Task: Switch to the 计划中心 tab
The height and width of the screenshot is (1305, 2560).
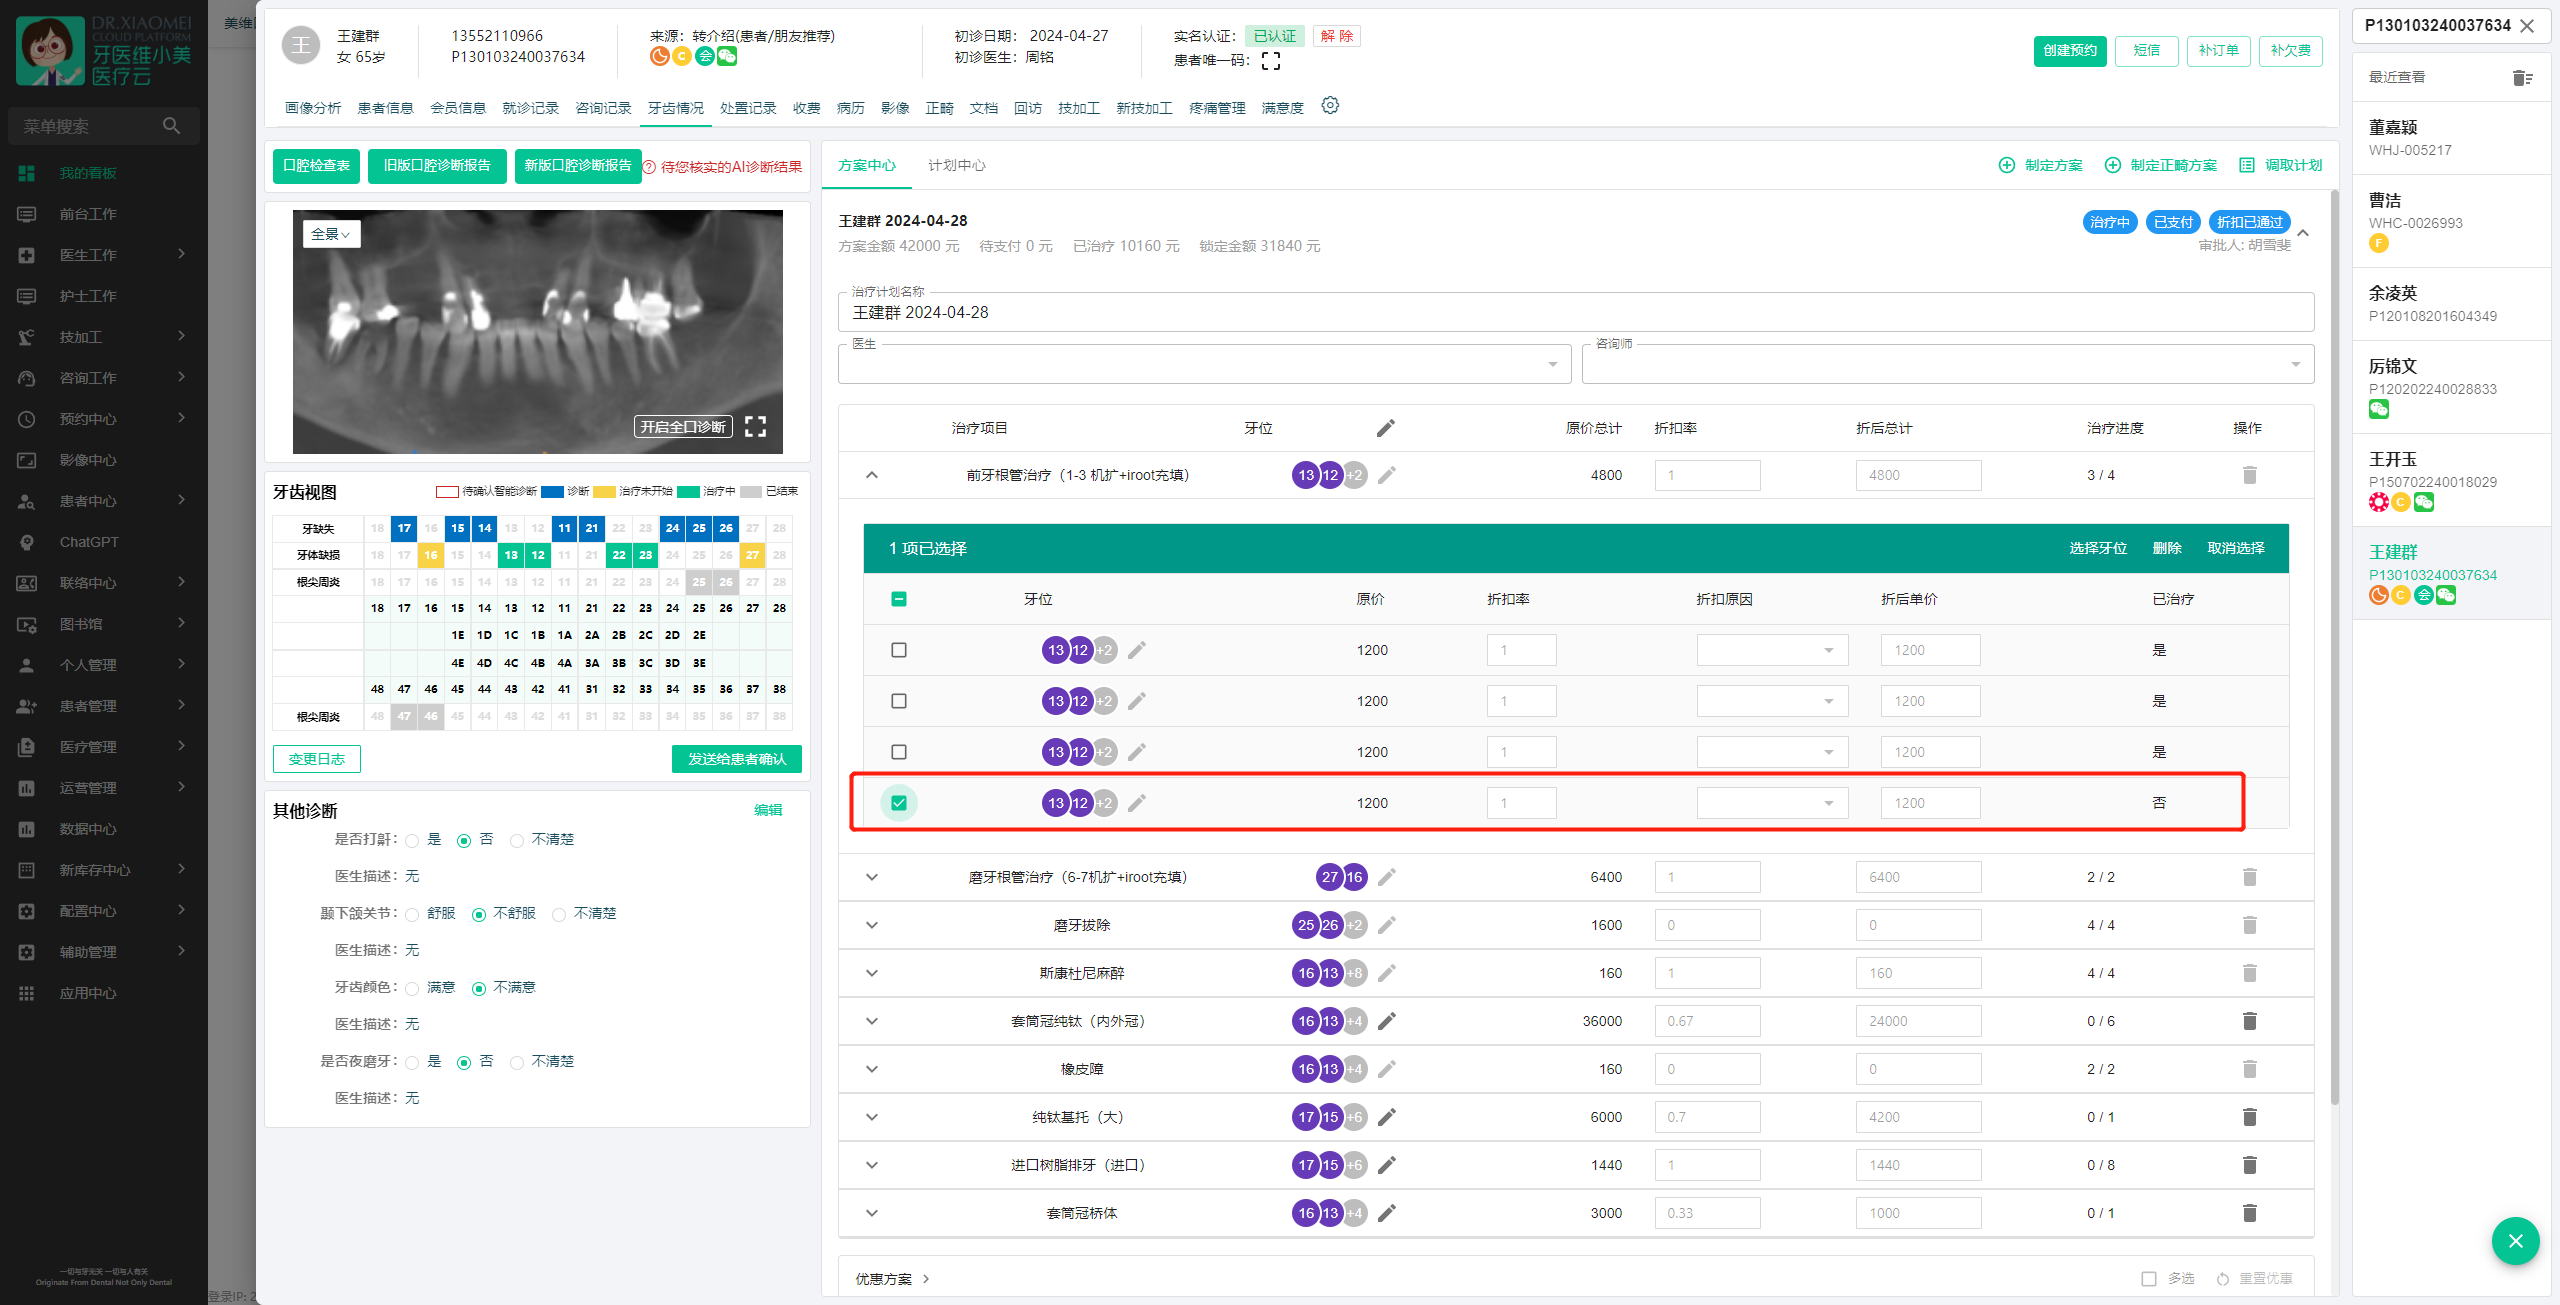Action: pyautogui.click(x=956, y=166)
